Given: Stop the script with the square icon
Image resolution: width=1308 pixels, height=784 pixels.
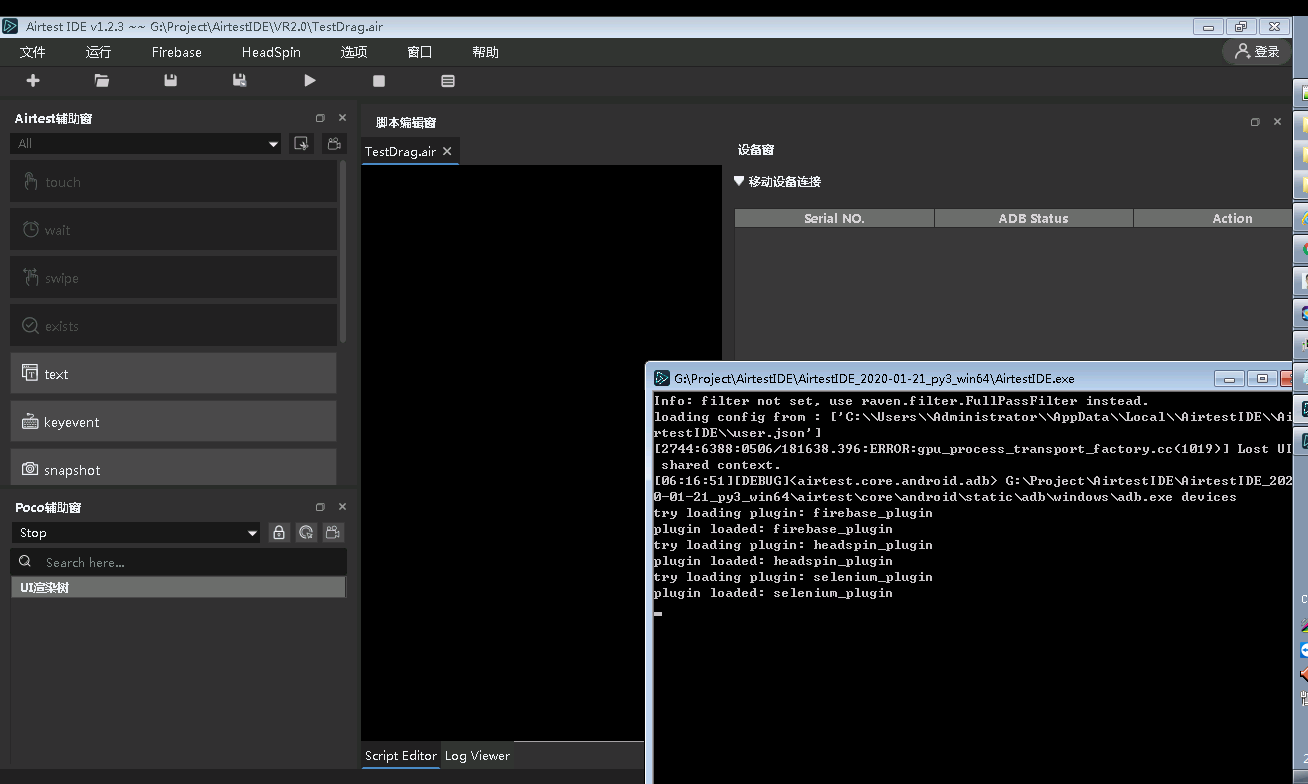Looking at the screenshot, I should [x=379, y=81].
